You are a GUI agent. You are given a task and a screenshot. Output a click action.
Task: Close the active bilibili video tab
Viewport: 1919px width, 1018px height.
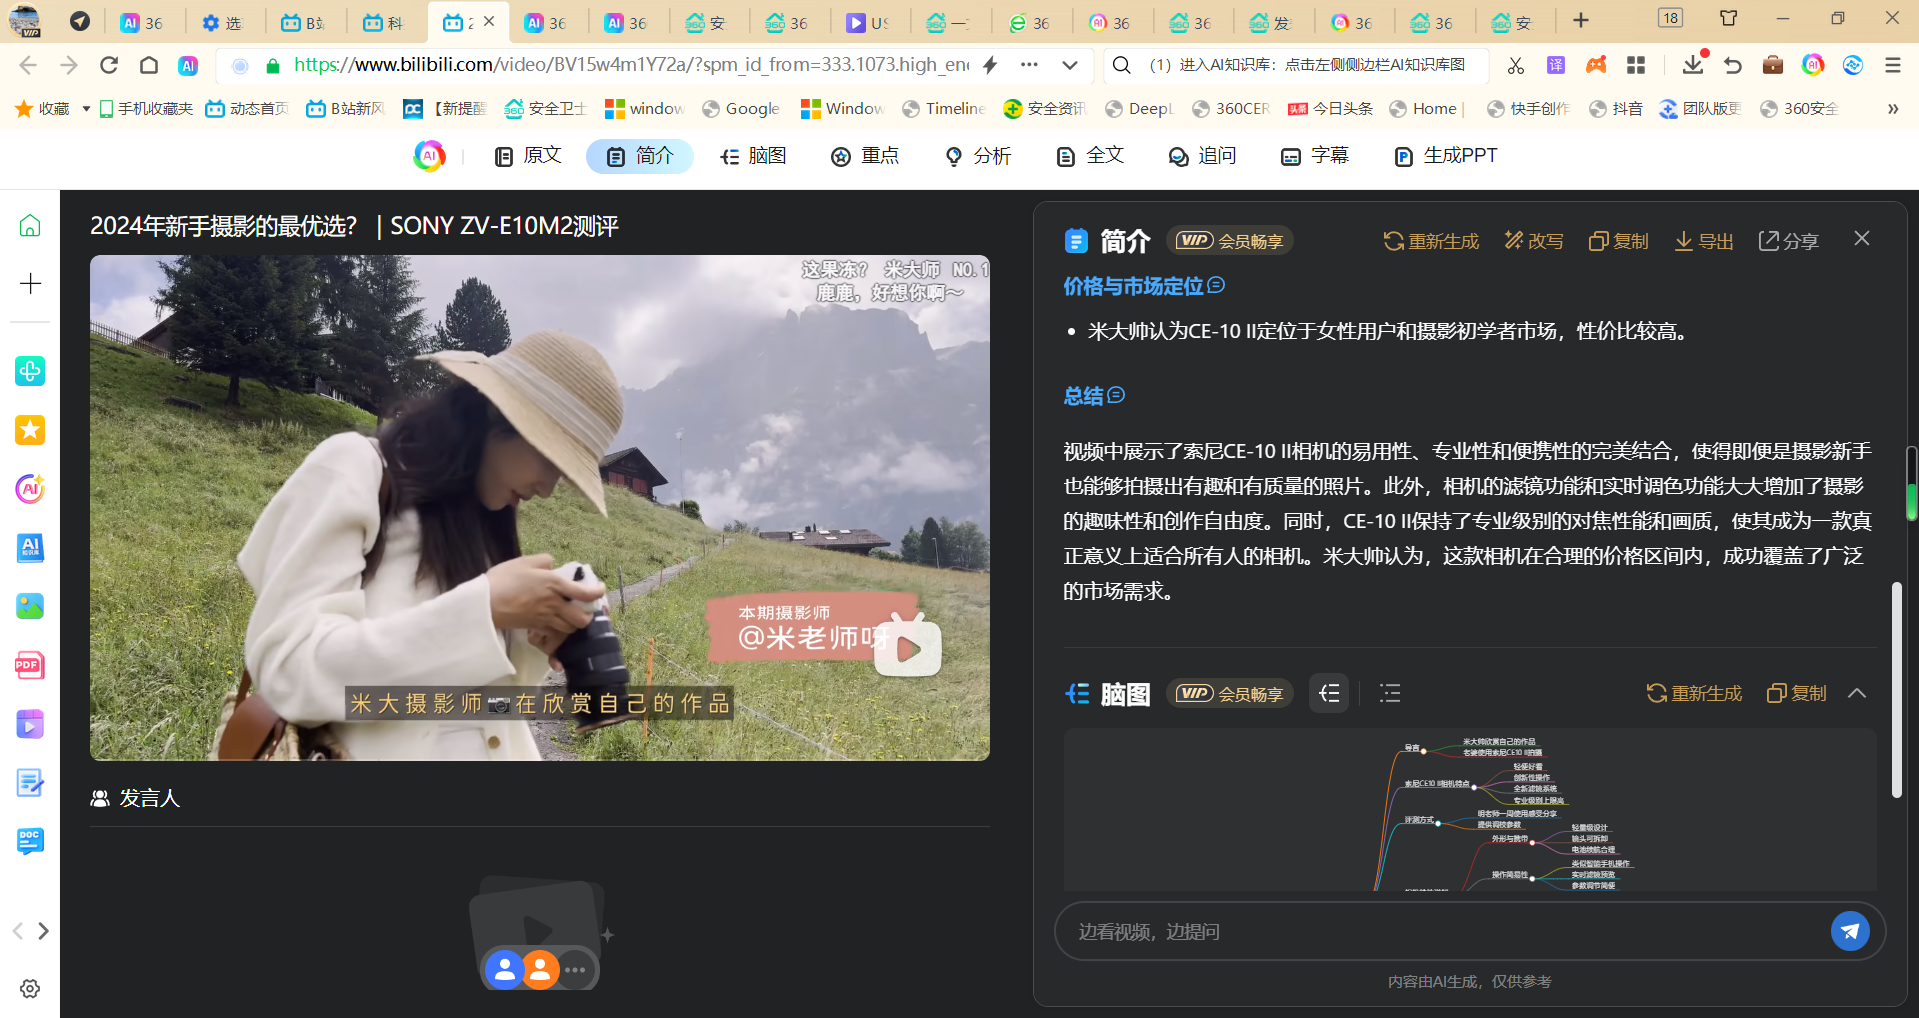coord(489,21)
